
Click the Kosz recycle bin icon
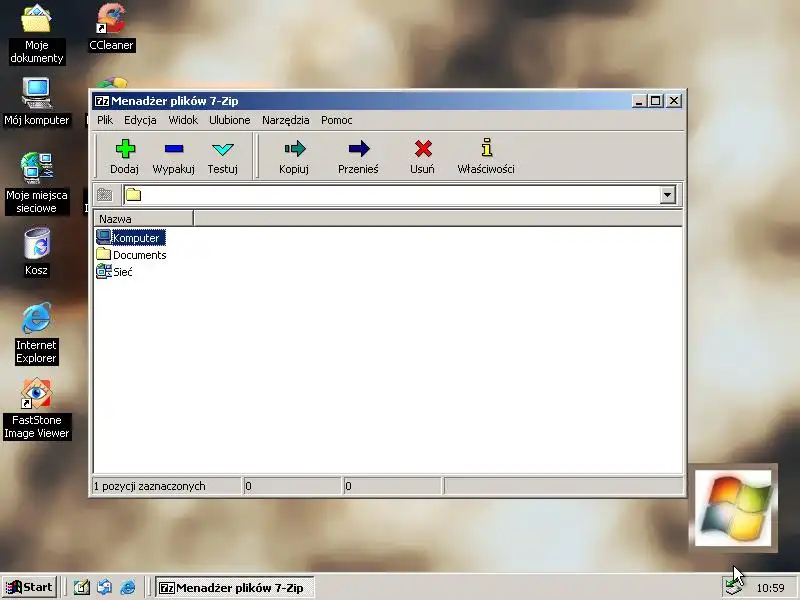(x=36, y=252)
